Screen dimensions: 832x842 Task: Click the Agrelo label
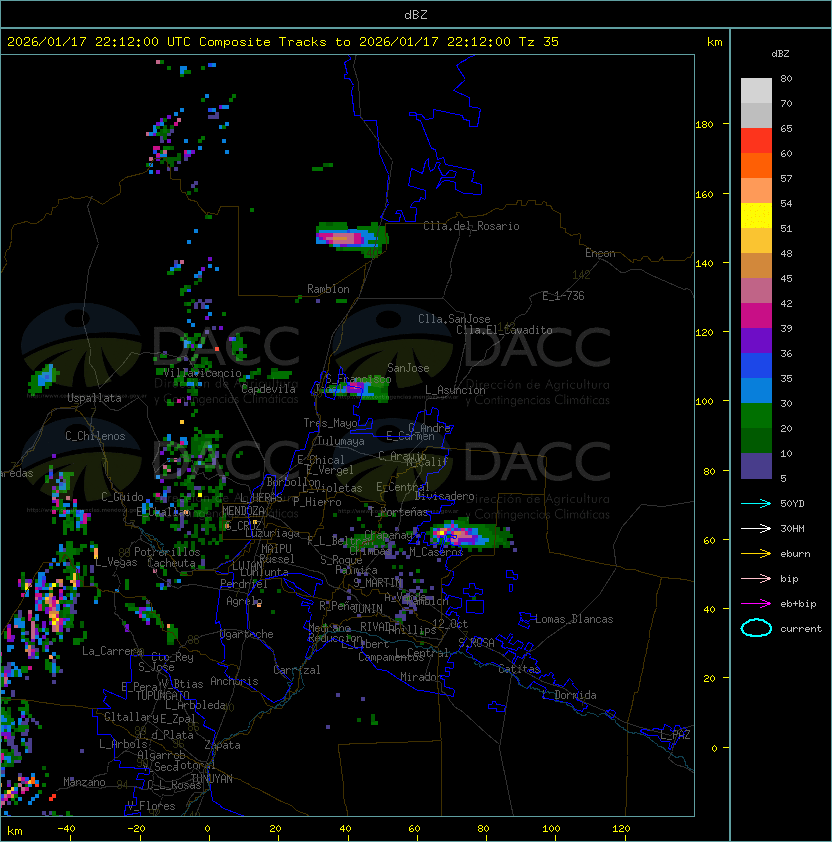244,601
